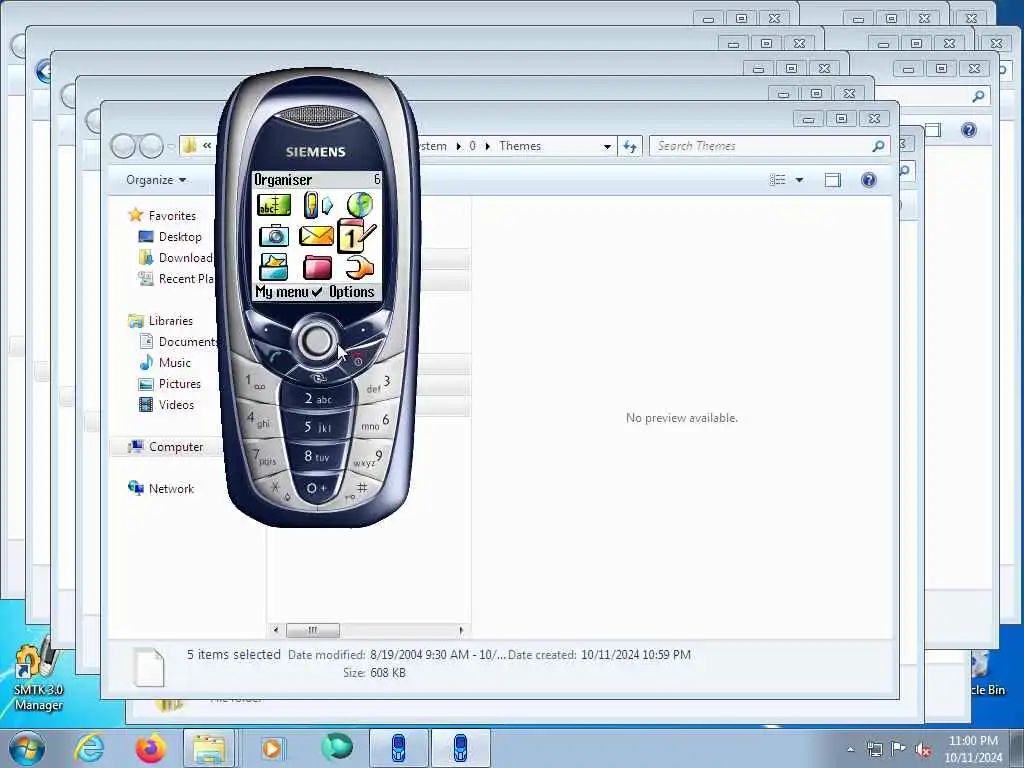Click the 0 folder breadcrumb segment
Screen dimensions: 1024x768
coord(472,146)
